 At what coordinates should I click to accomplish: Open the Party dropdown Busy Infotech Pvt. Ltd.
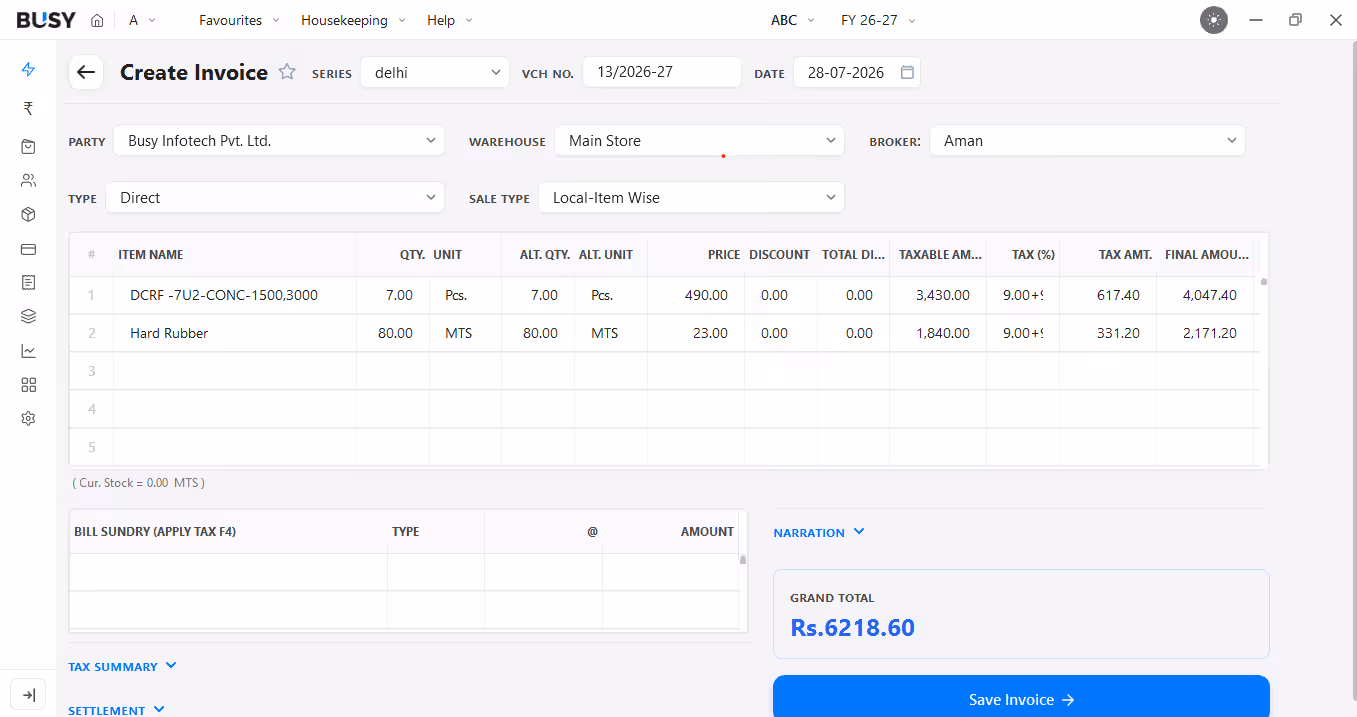(279, 141)
